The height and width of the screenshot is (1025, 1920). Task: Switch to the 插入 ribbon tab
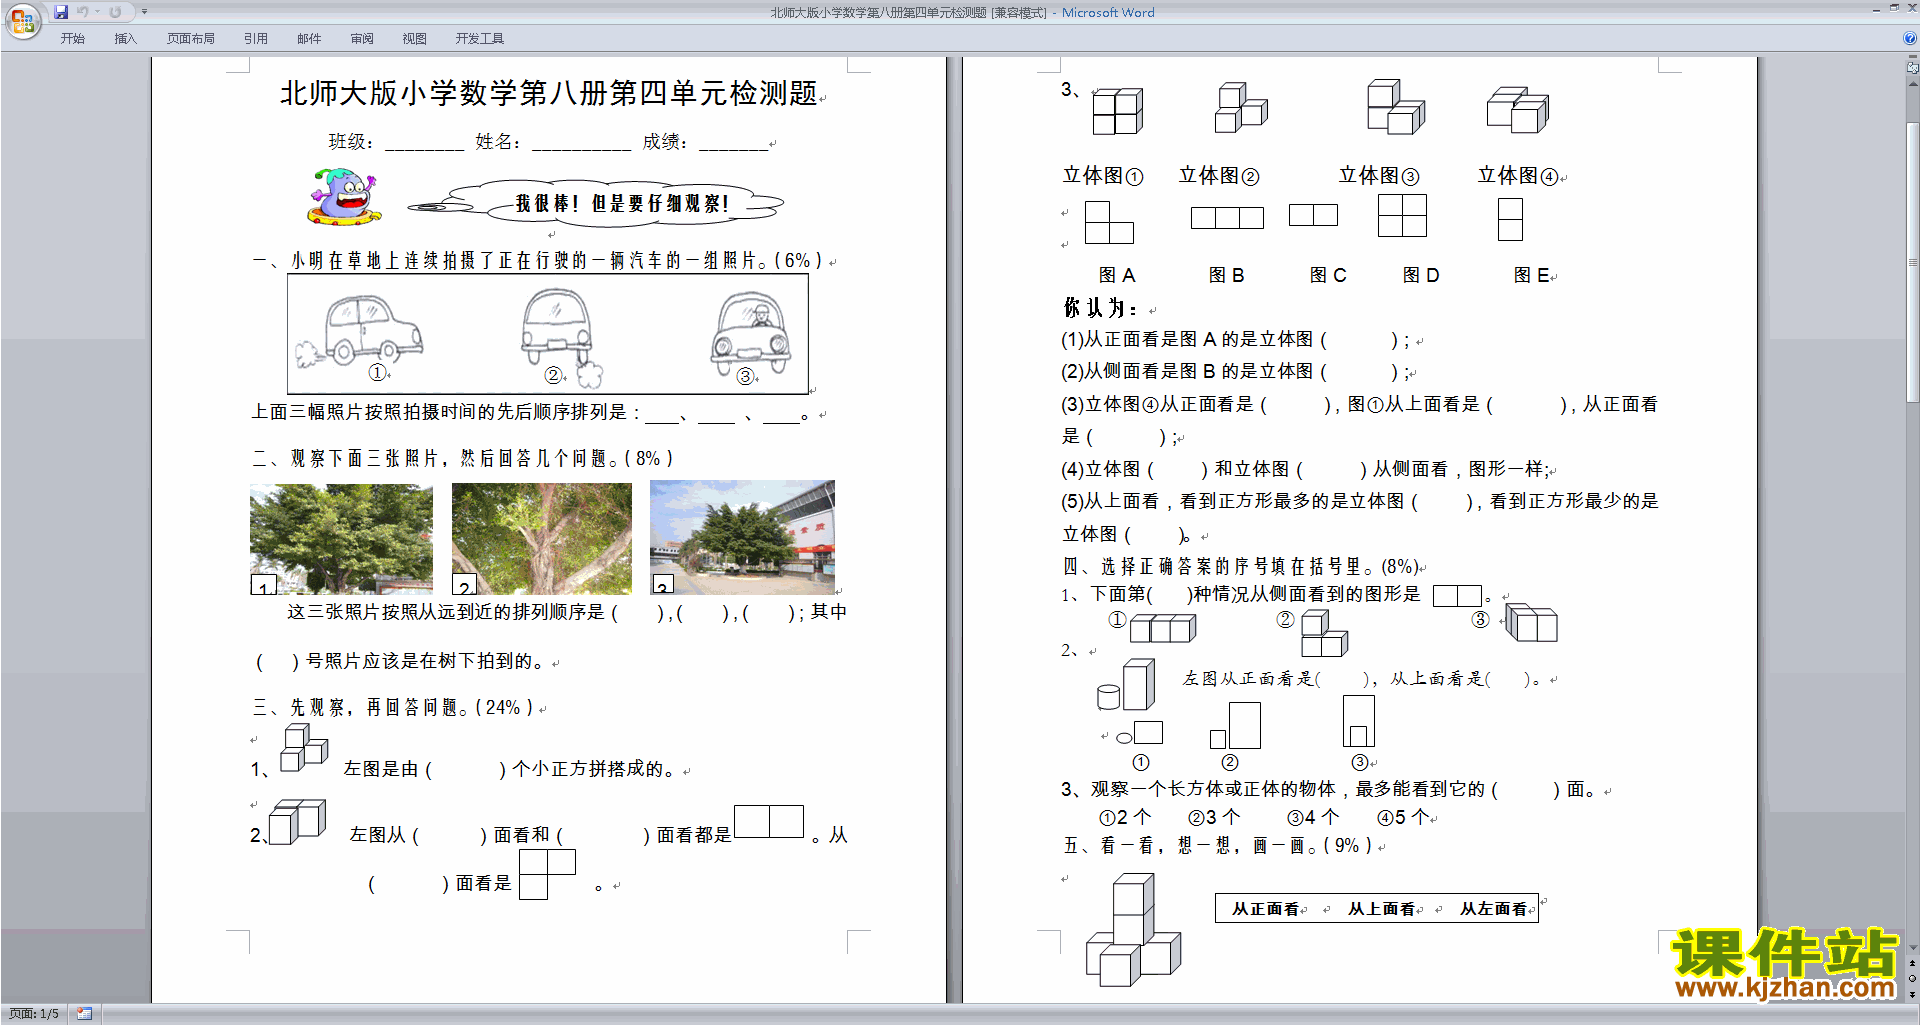[x=125, y=39]
